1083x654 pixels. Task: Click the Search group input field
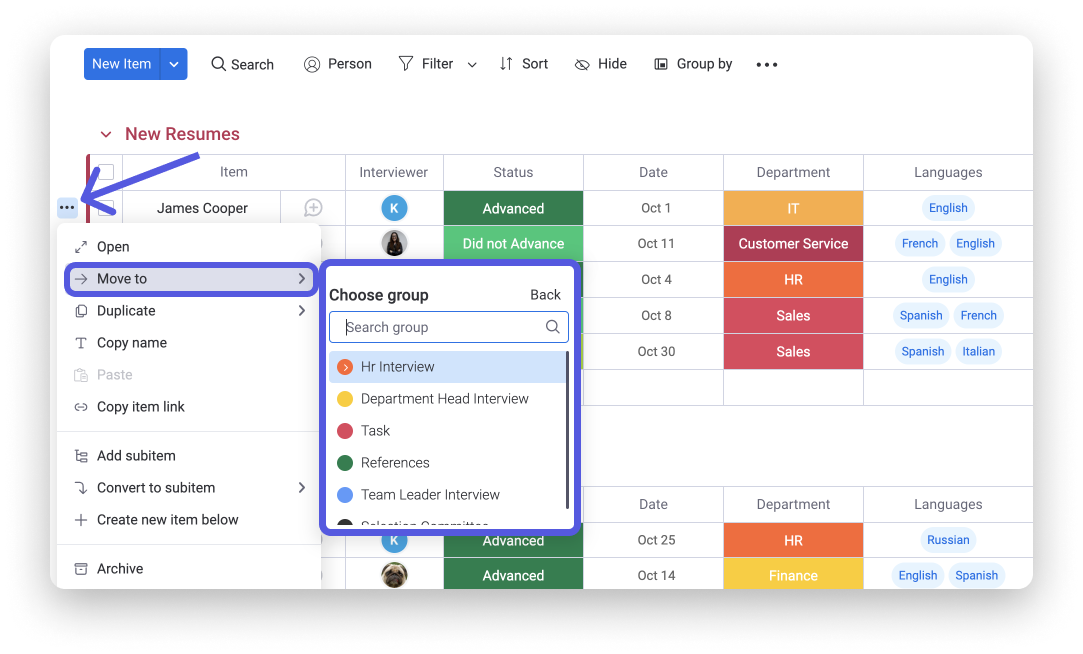coord(440,327)
